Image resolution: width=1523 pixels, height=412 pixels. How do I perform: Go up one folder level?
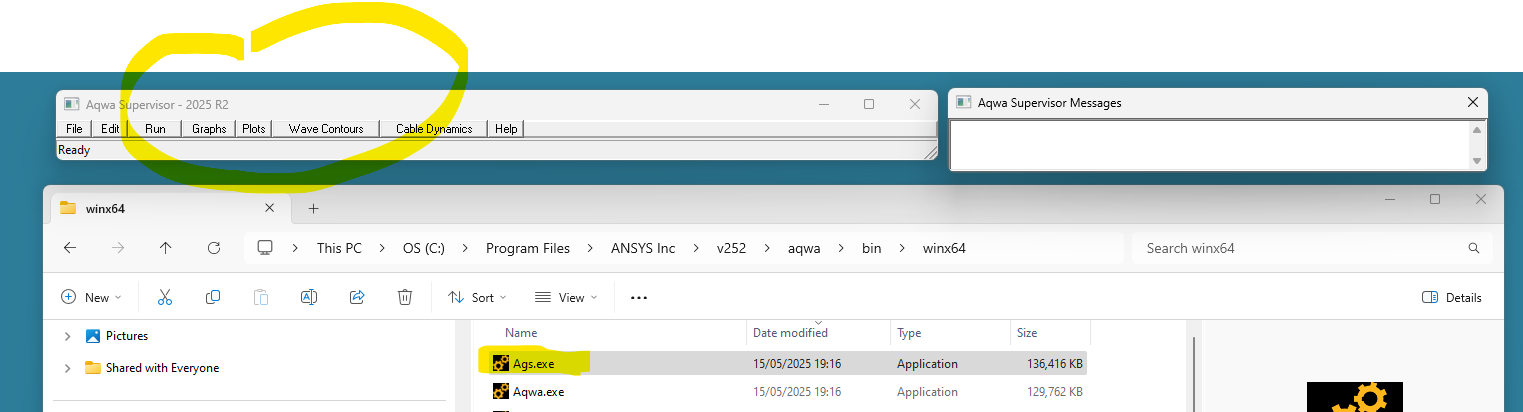(x=166, y=248)
